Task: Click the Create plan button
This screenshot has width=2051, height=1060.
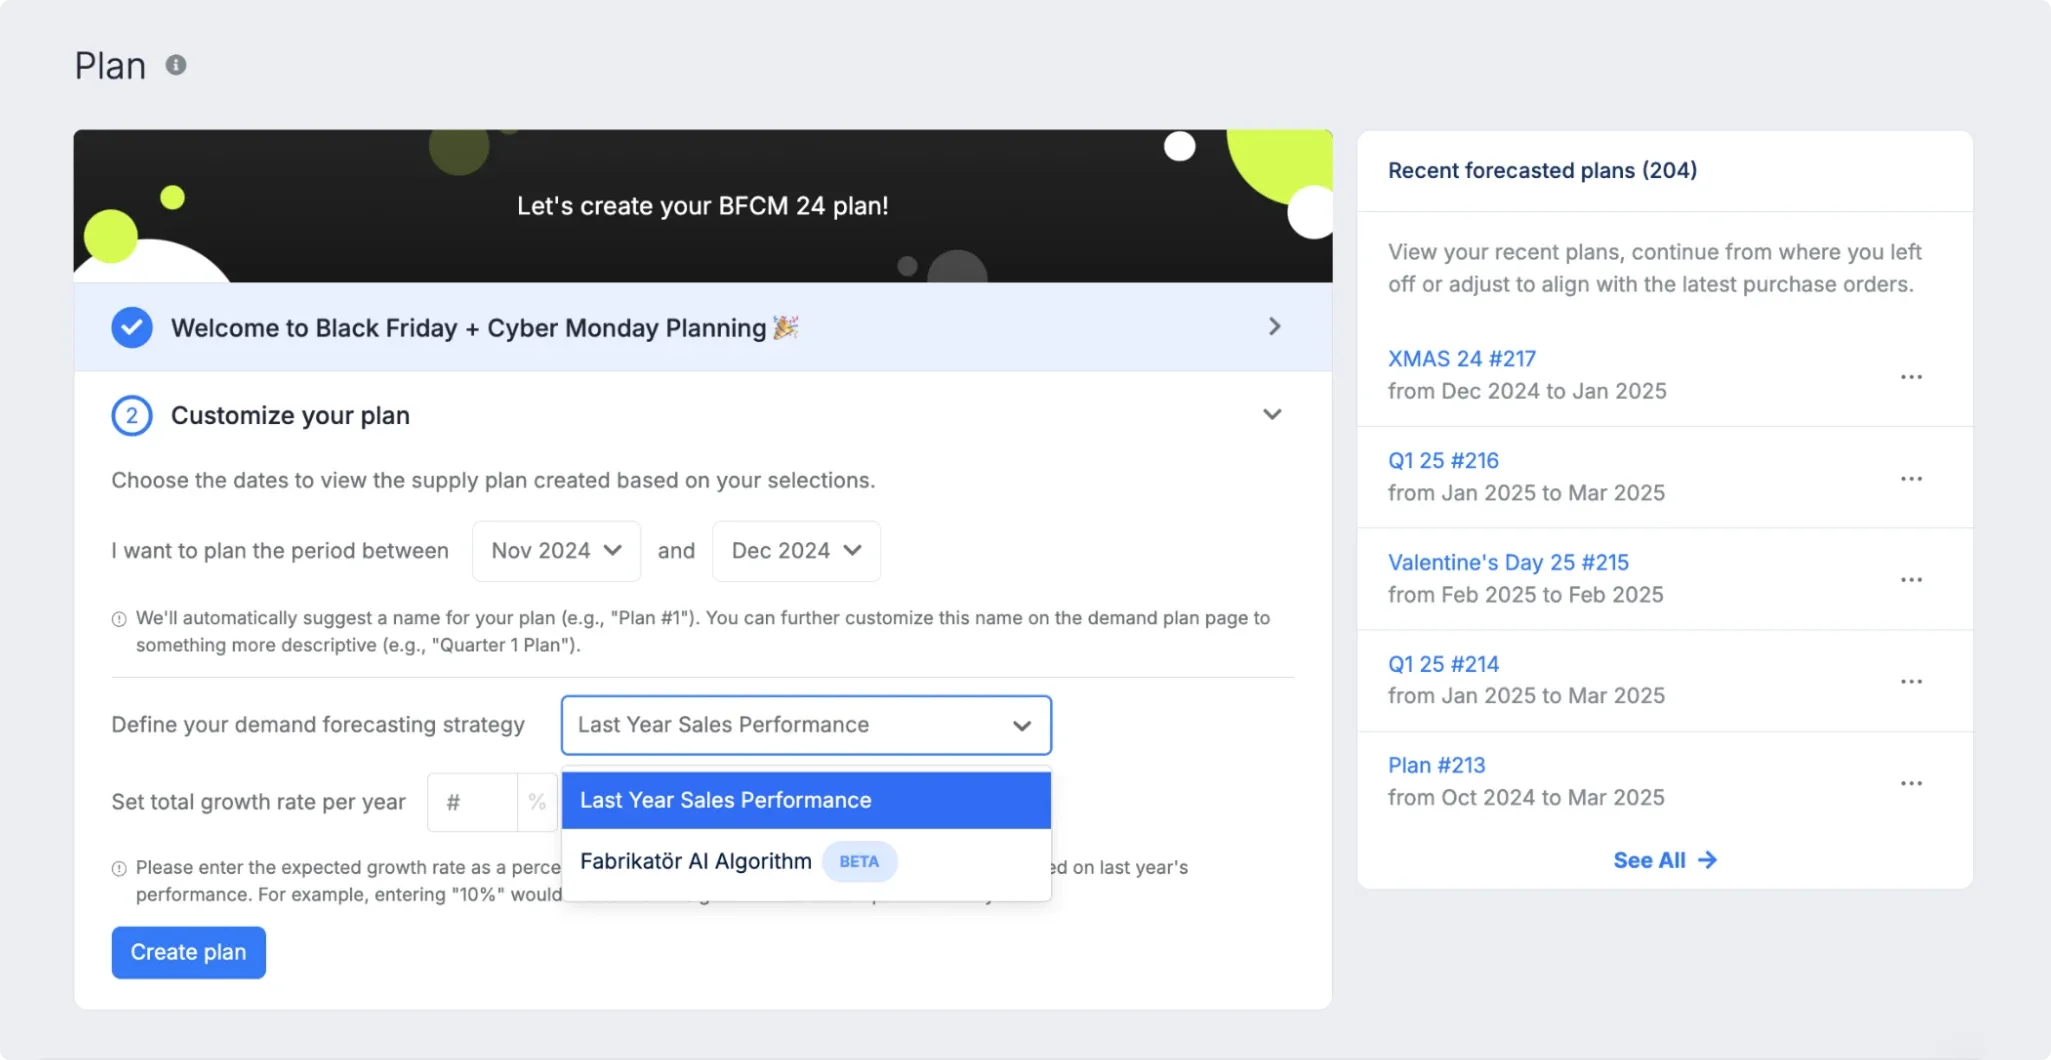Action: 188,952
